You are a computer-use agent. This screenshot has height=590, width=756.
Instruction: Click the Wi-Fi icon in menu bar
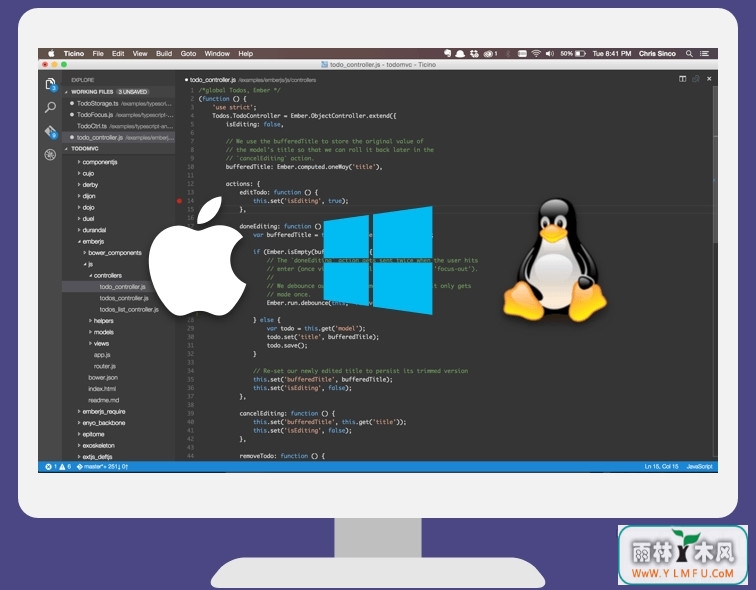(x=536, y=54)
